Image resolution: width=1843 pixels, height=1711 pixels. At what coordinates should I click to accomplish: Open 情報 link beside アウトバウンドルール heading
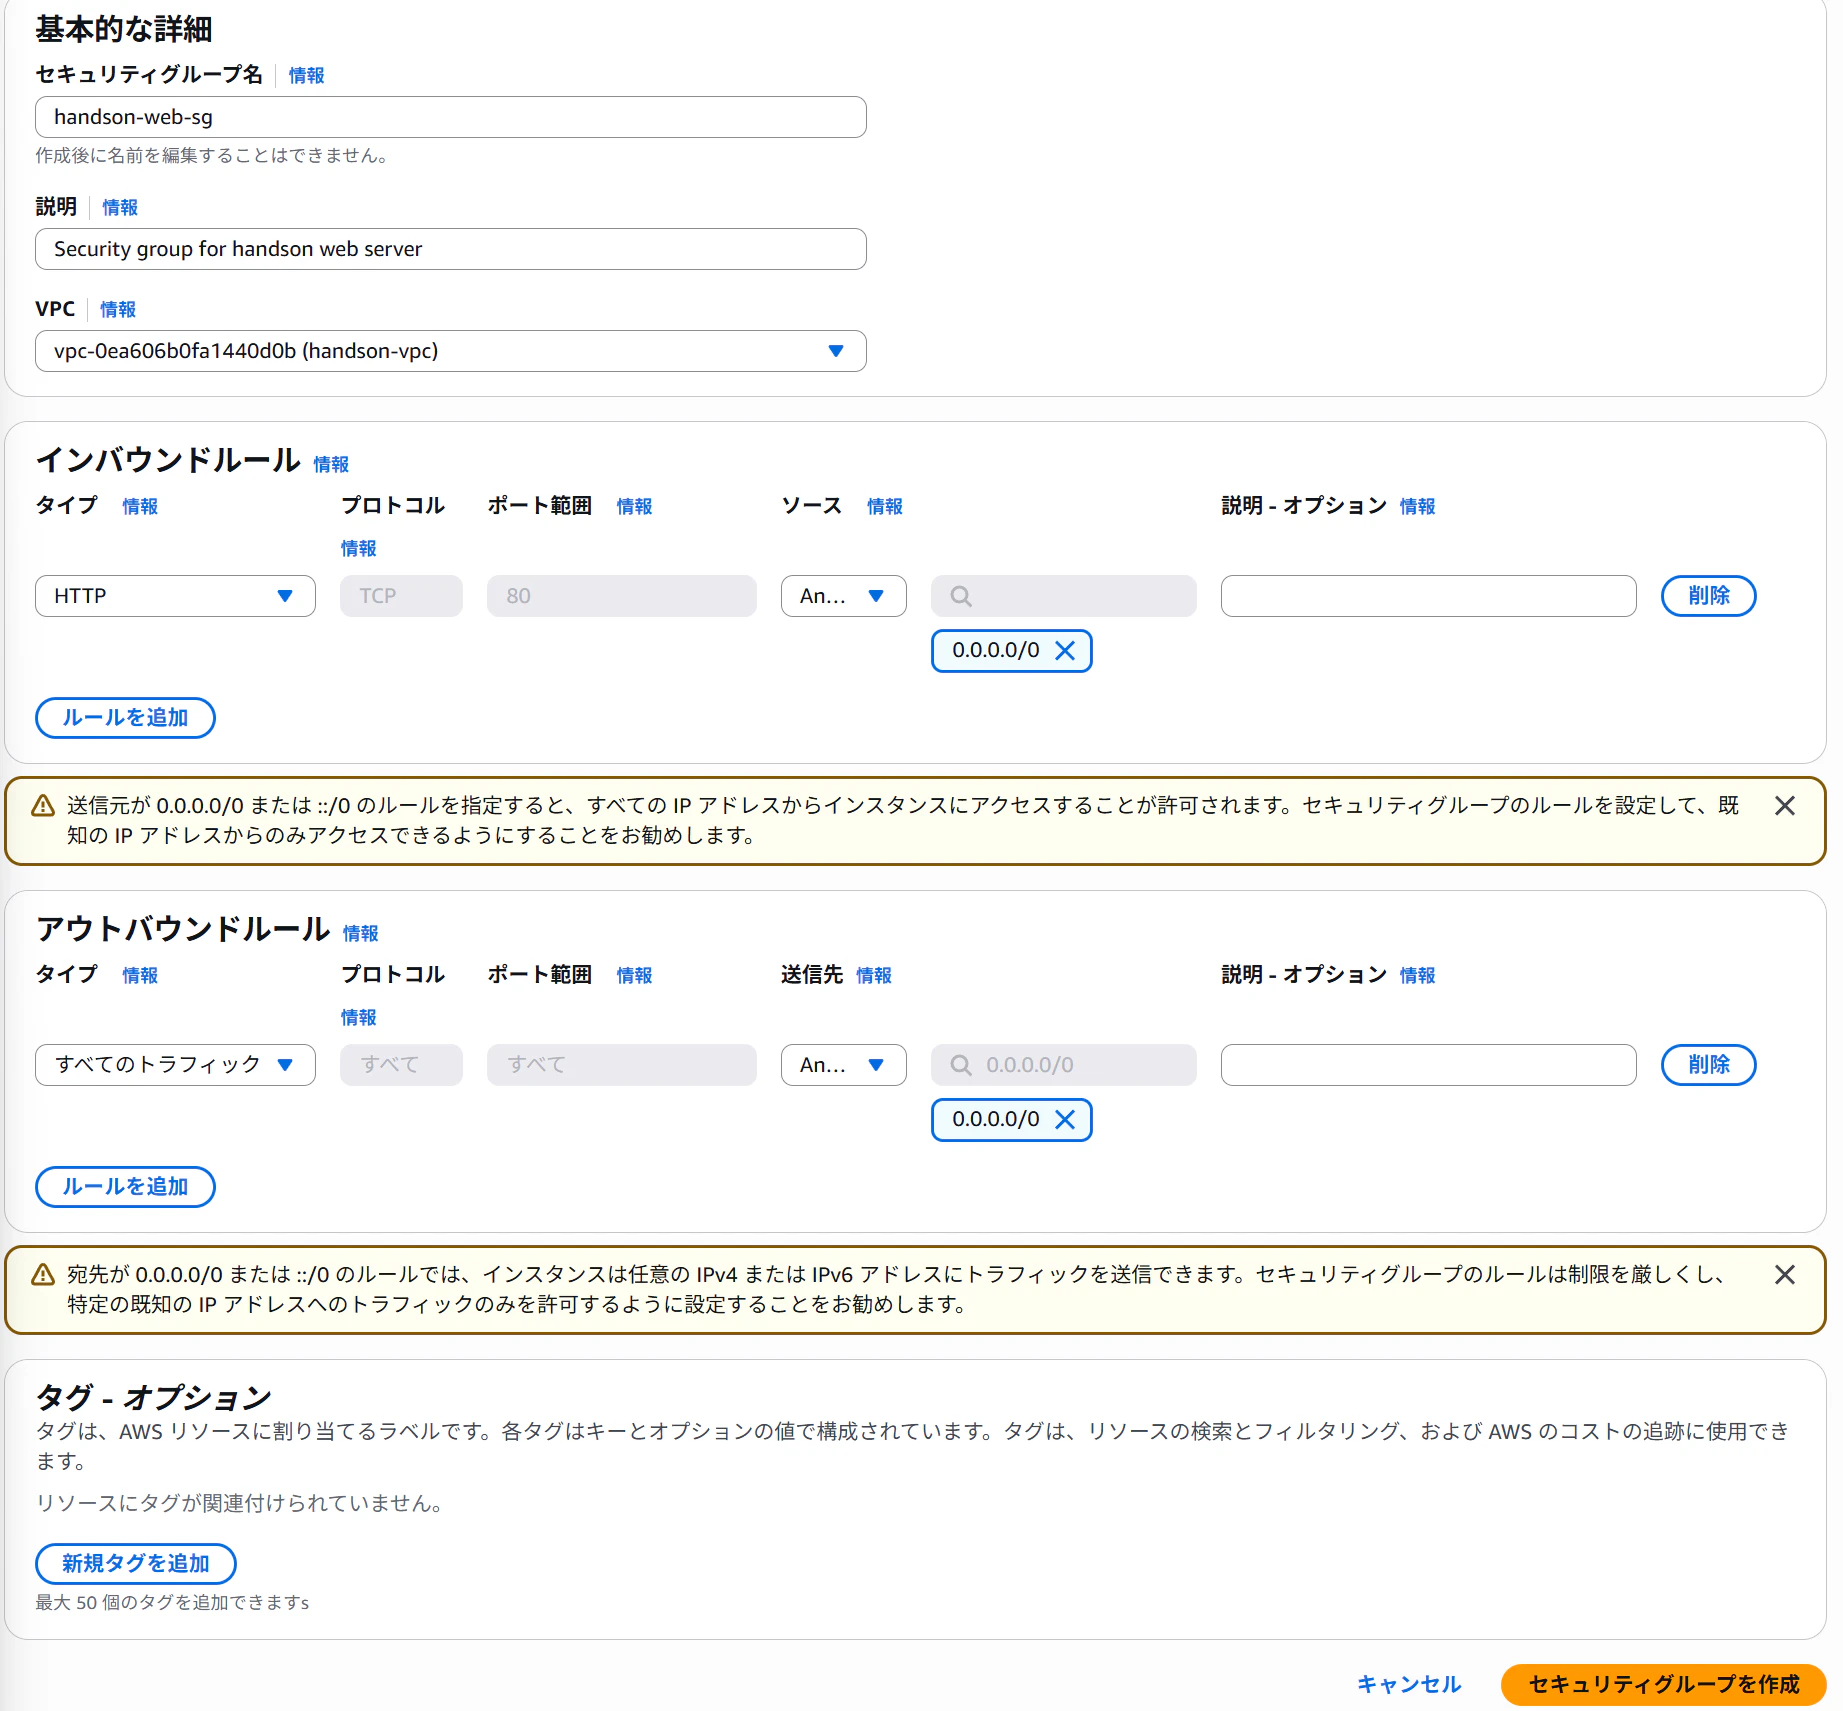[x=360, y=934]
